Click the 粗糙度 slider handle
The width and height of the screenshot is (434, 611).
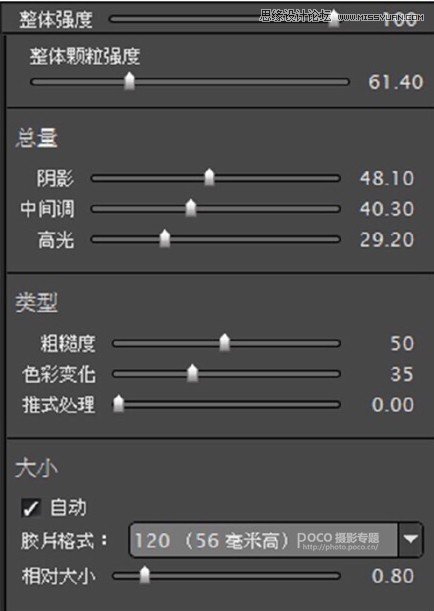[224, 343]
